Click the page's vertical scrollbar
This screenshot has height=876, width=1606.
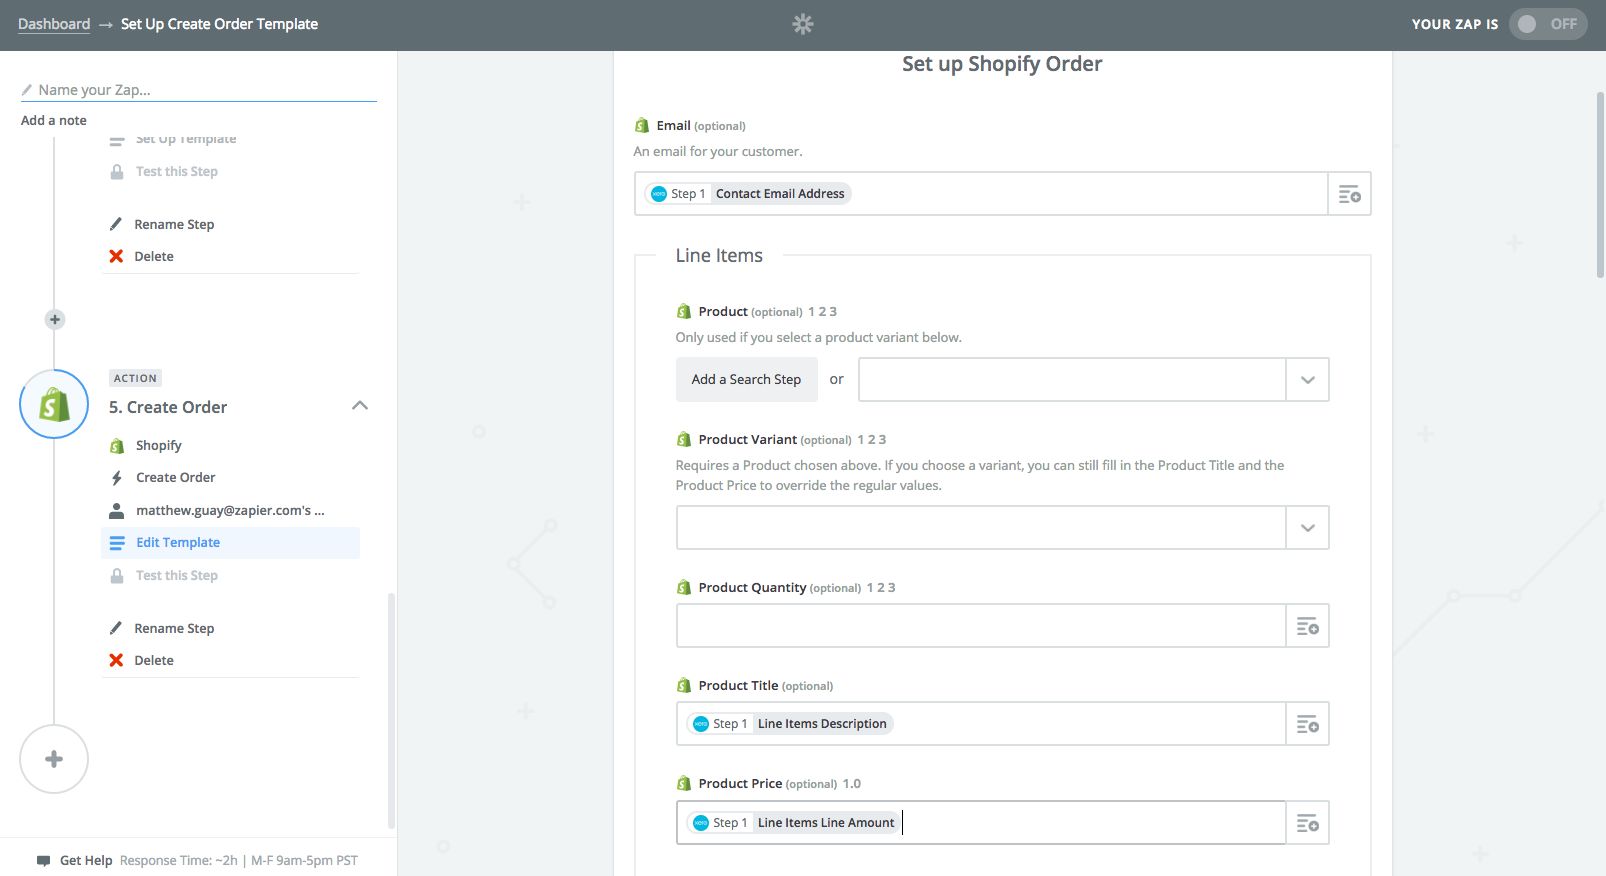click(x=1599, y=185)
